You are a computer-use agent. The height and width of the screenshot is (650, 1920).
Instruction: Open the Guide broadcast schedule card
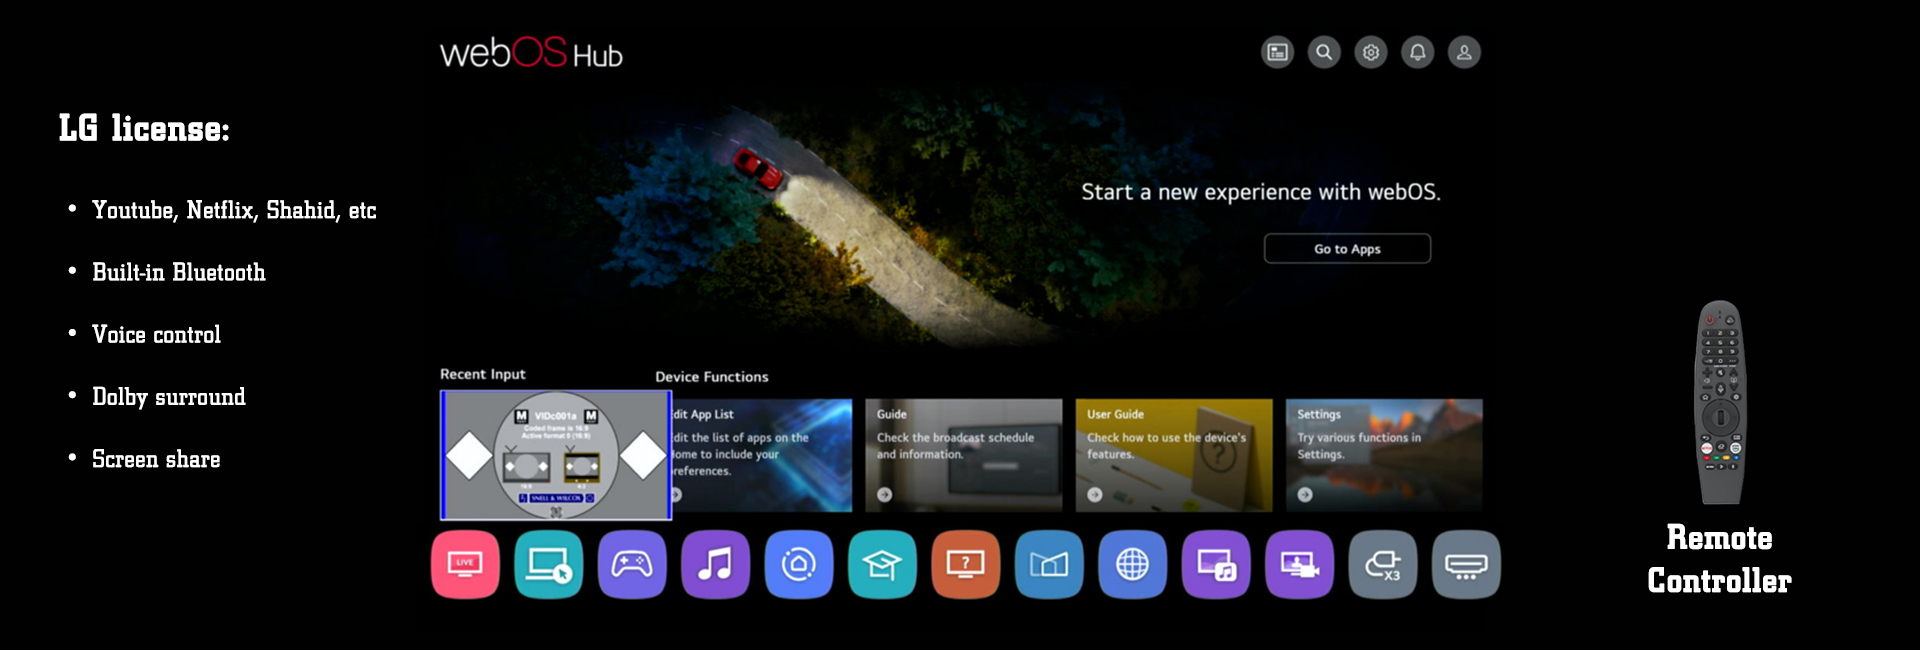tap(963, 455)
